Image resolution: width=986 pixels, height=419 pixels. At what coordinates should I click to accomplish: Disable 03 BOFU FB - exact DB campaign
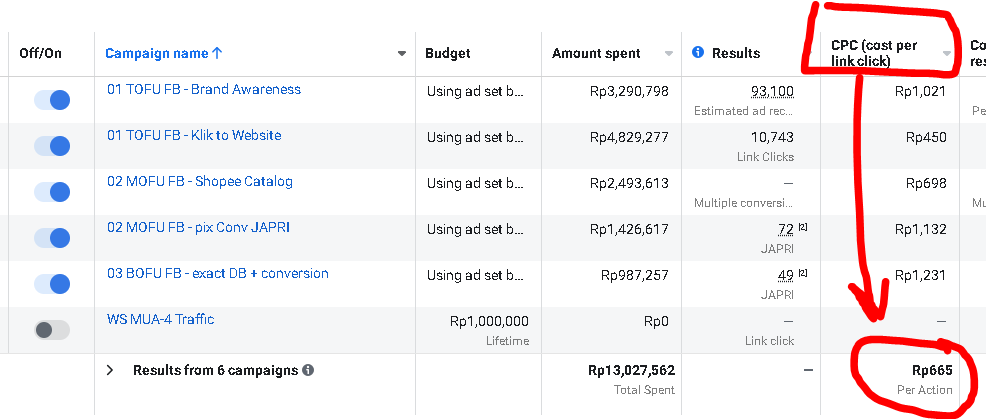click(52, 284)
